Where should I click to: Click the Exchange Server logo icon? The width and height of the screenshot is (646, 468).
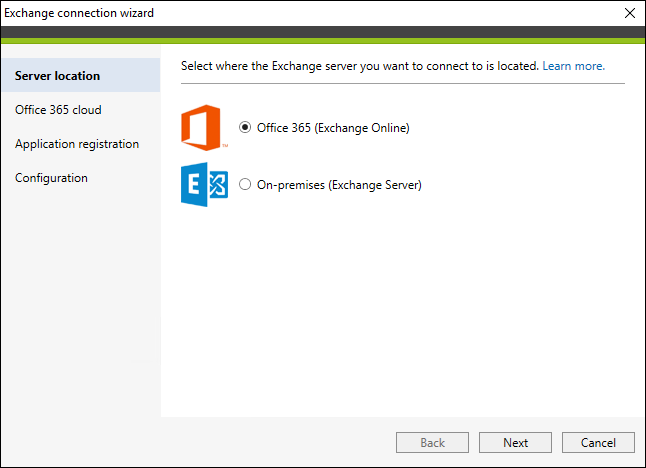pyautogui.click(x=204, y=185)
